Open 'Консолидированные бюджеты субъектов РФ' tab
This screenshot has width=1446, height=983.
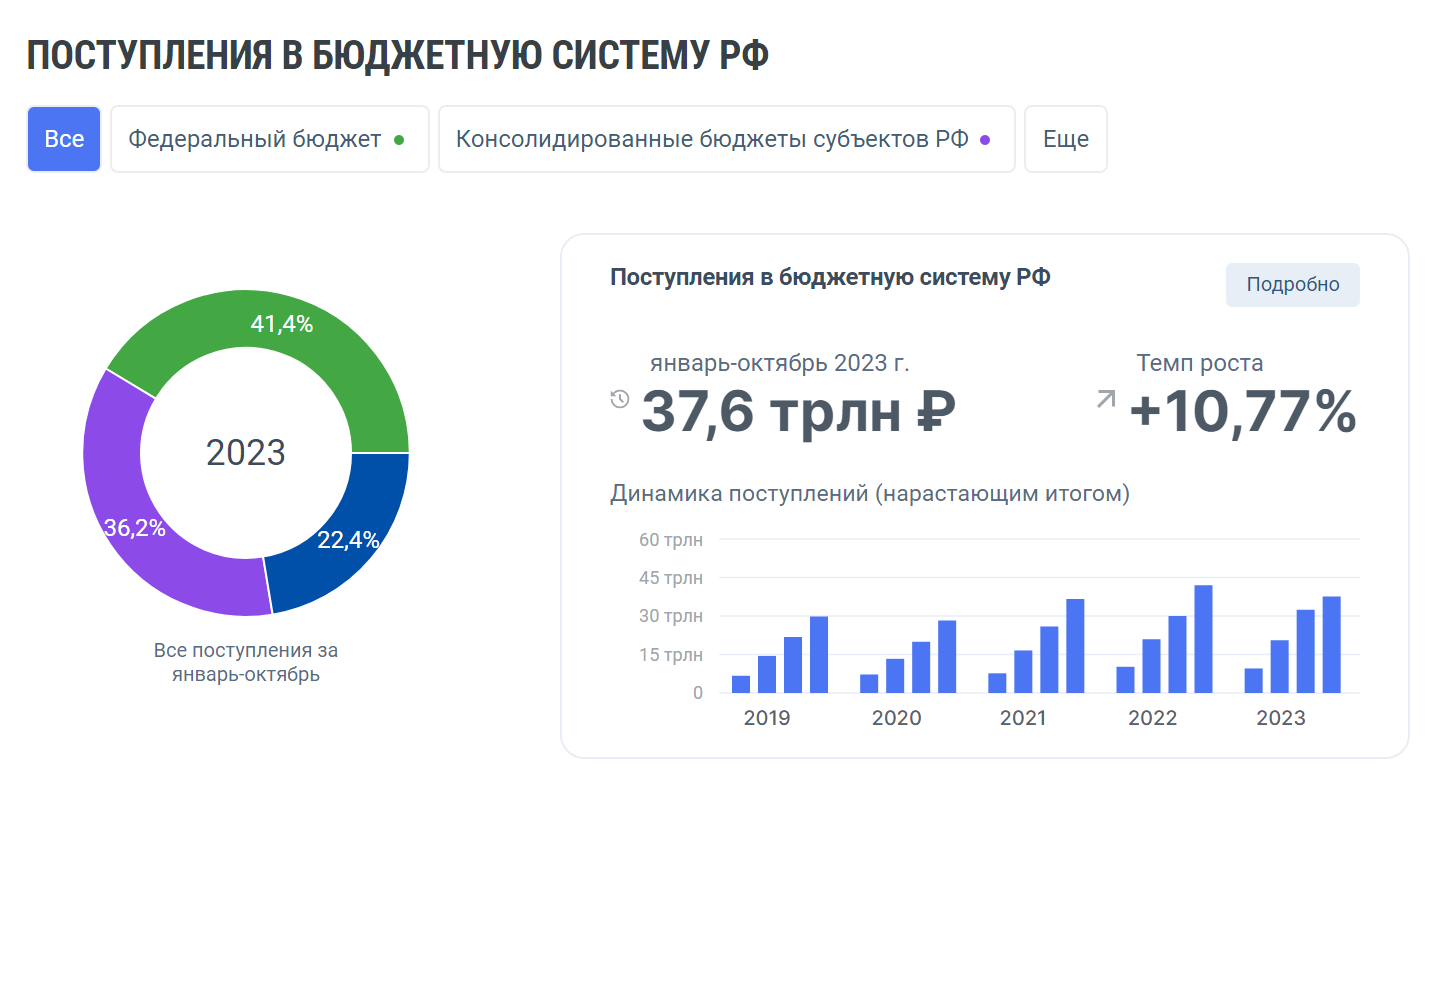tap(727, 139)
